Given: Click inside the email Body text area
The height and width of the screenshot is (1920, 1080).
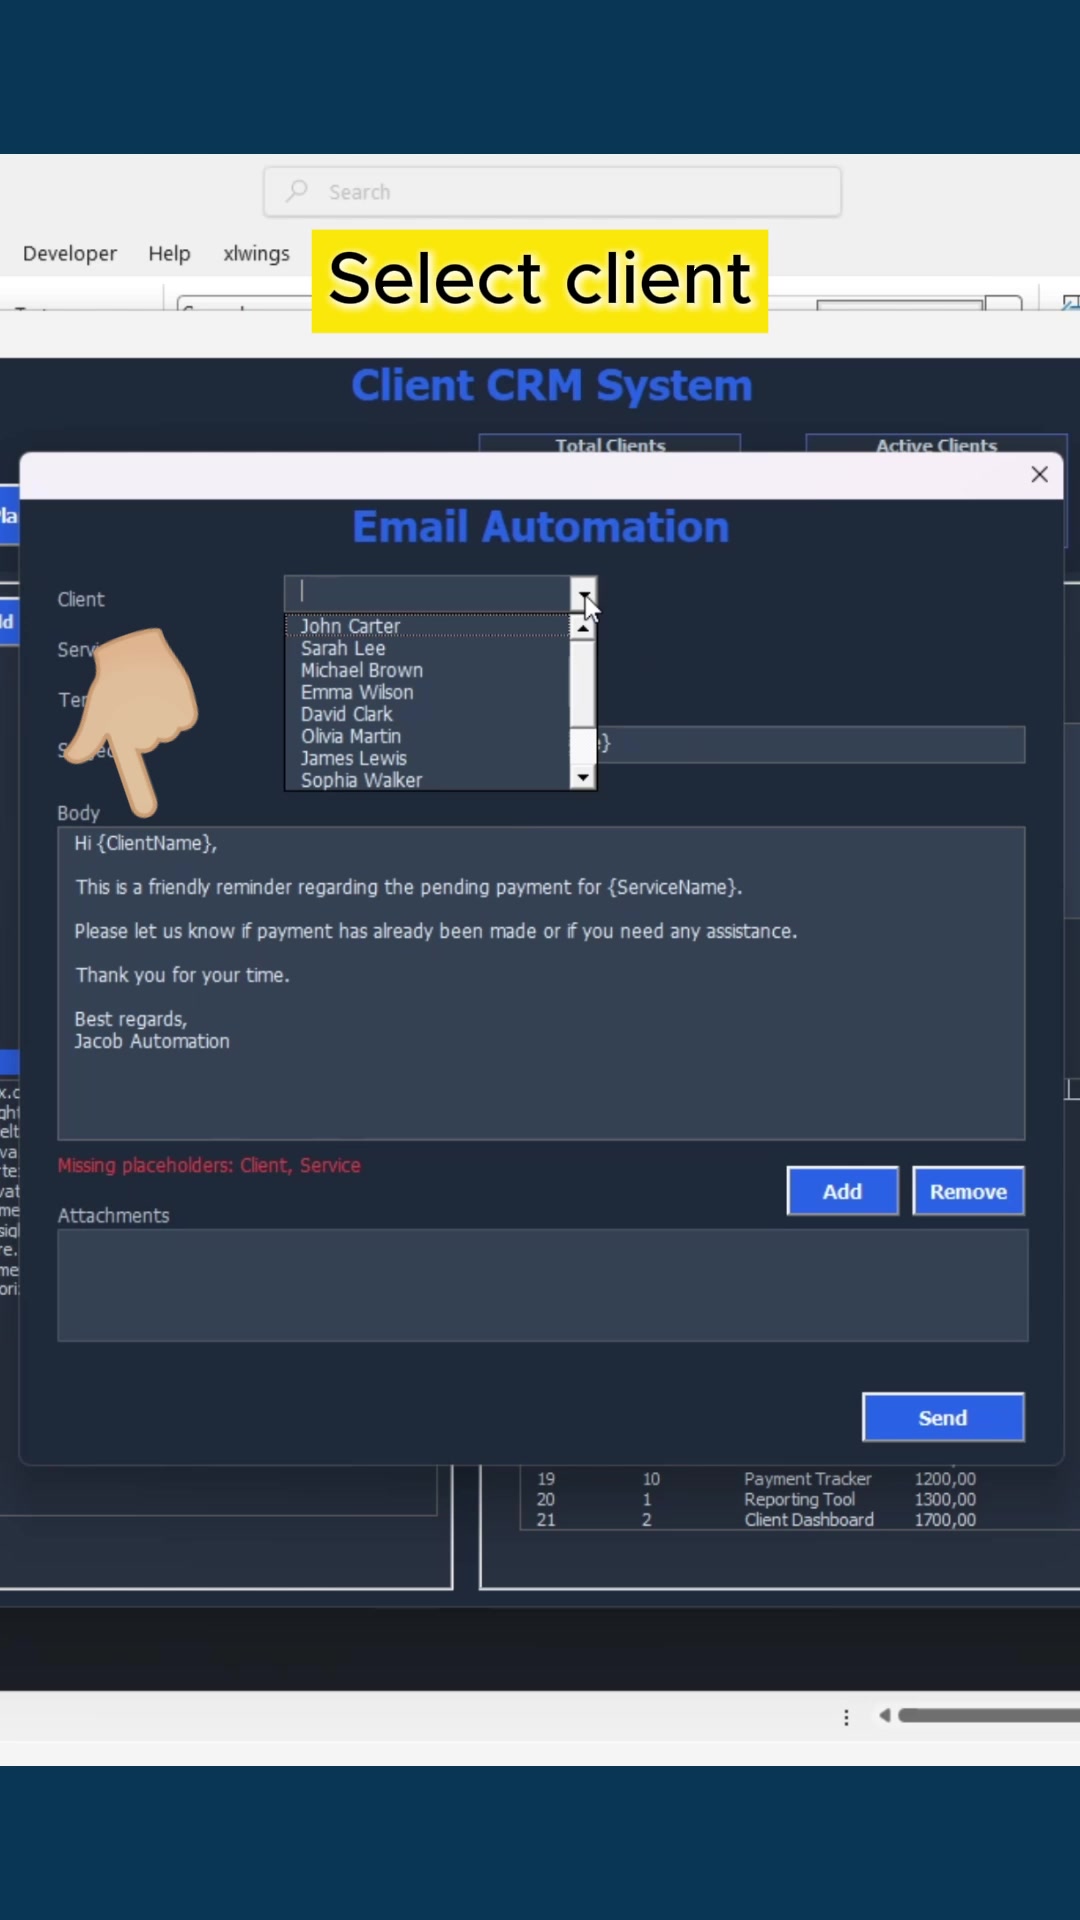Looking at the screenshot, I should click(541, 983).
